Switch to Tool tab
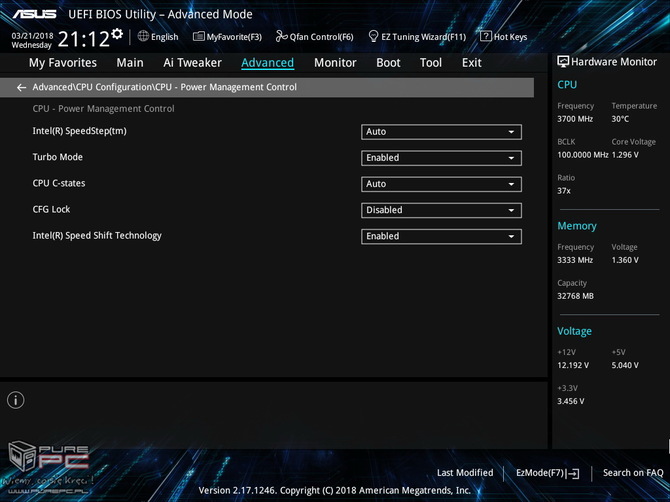This screenshot has height=502, width=670. click(x=431, y=63)
